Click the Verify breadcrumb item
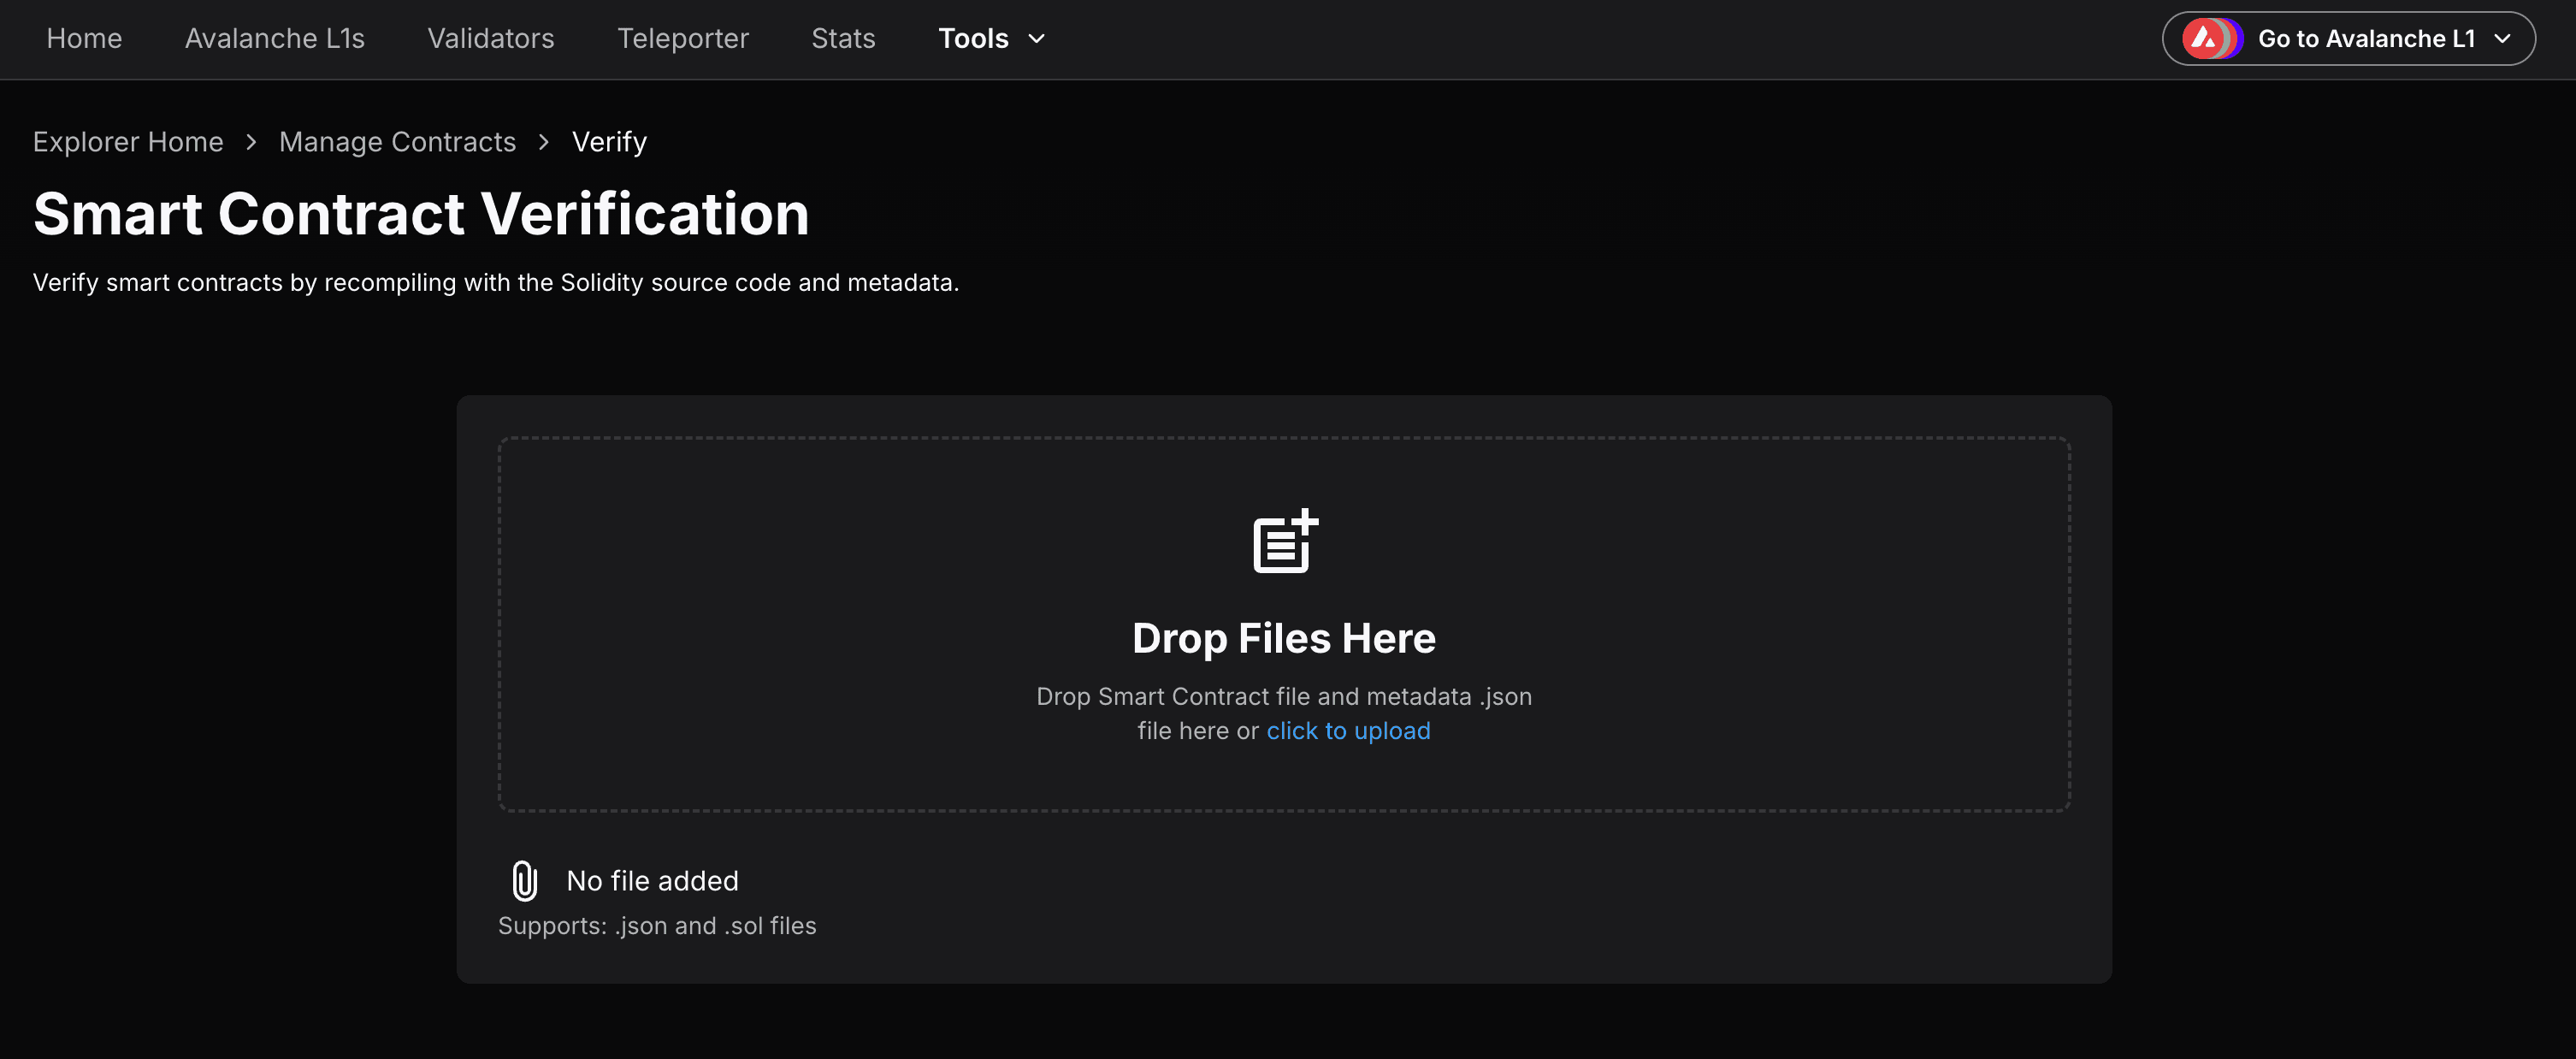Image resolution: width=2576 pixels, height=1059 pixels. pos(609,142)
